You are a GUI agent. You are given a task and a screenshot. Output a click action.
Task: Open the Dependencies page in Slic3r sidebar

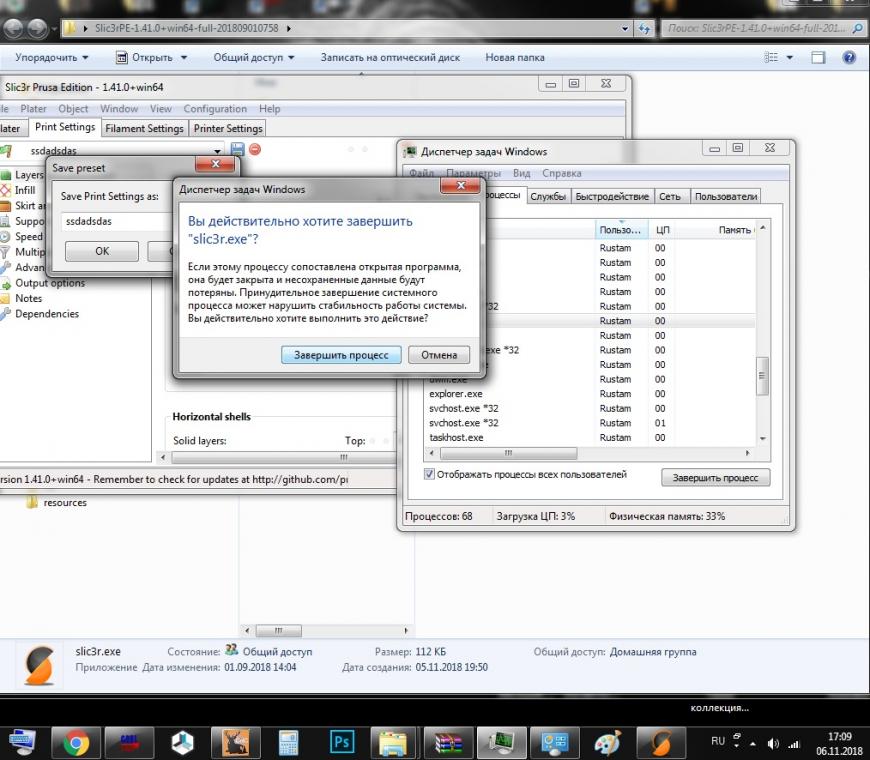point(47,313)
